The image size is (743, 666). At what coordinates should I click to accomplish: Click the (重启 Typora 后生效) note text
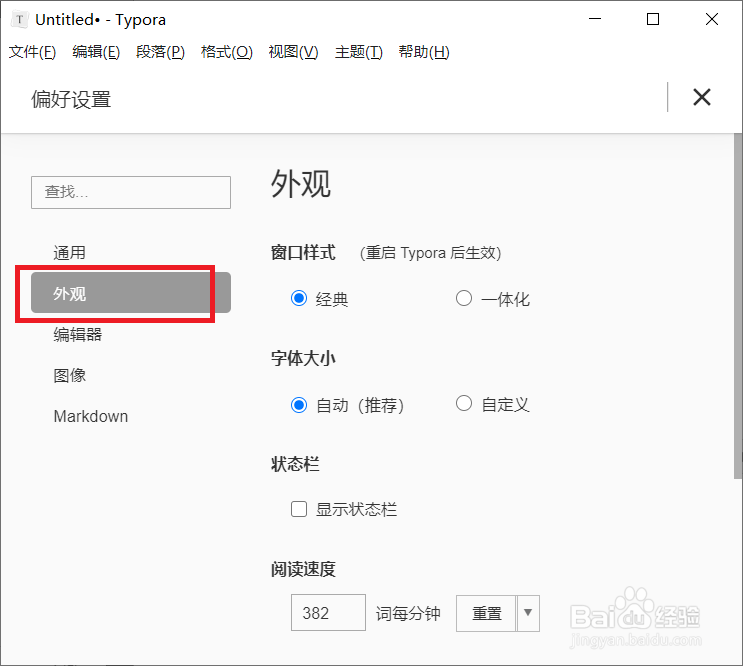[x=430, y=252]
